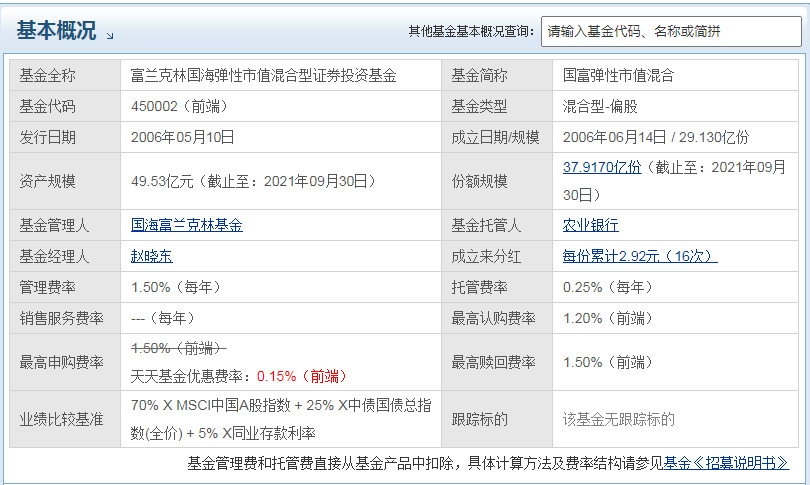Screen dimensions: 810x485
Task: Click the fund search input field
Action: (x=670, y=31)
